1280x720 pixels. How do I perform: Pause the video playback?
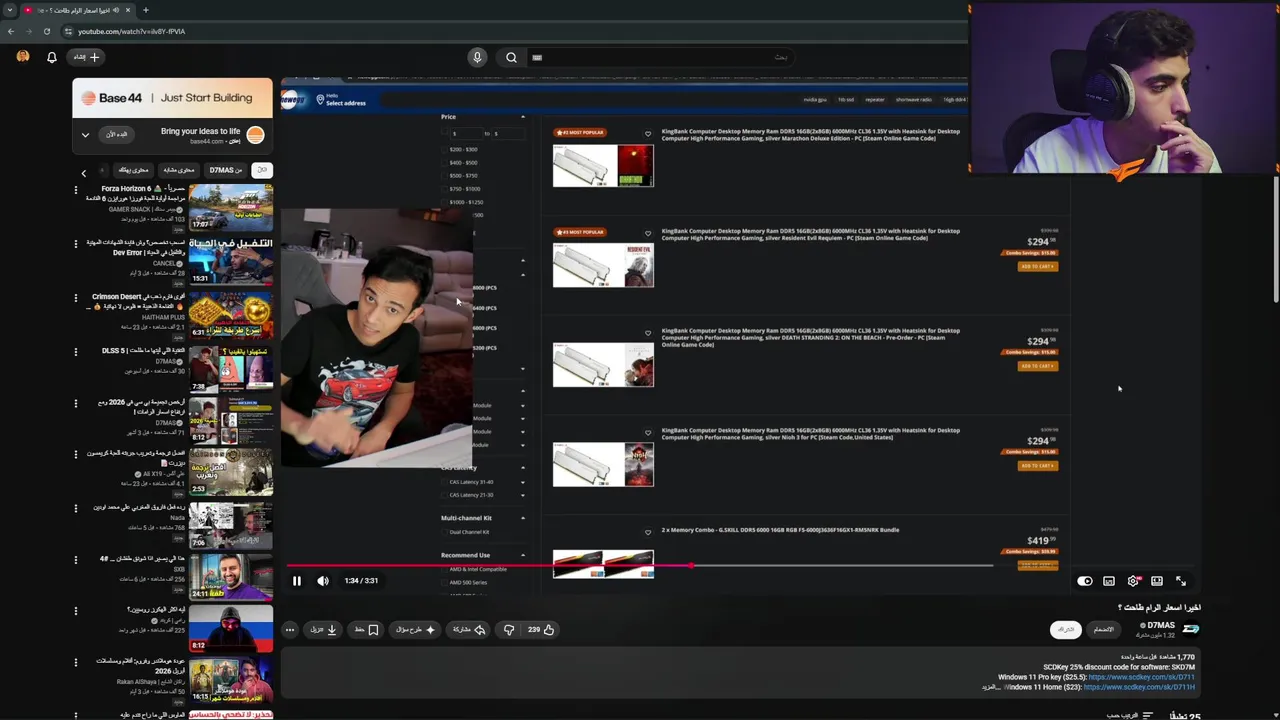tap(297, 581)
